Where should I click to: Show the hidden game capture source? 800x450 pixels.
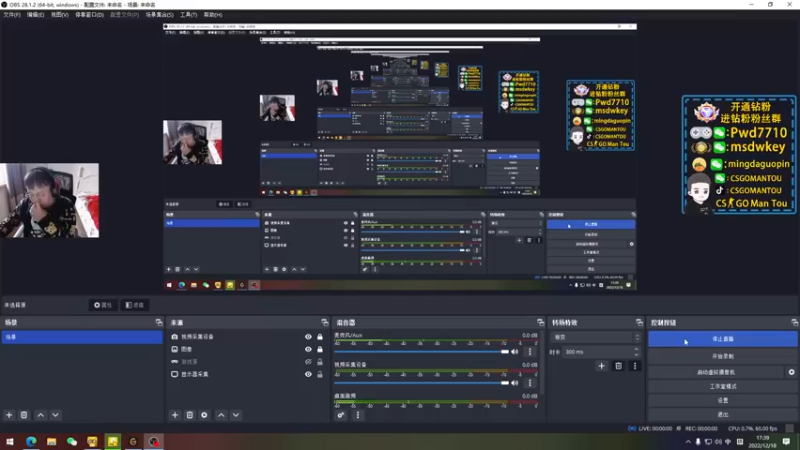308,362
